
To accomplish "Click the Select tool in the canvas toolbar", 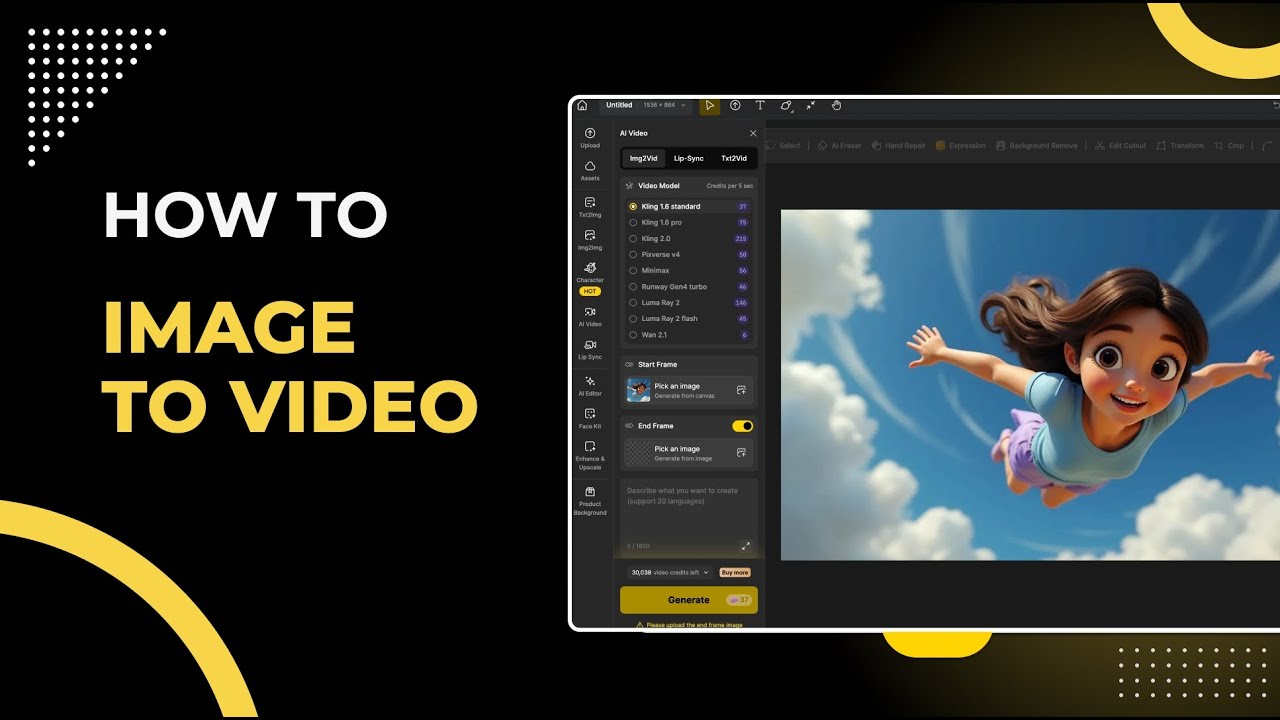I will (x=782, y=146).
